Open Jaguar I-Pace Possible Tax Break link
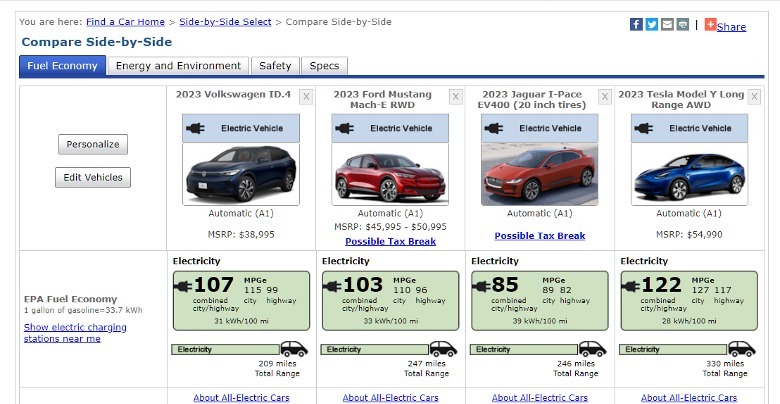This screenshot has width=780, height=404. pos(540,236)
